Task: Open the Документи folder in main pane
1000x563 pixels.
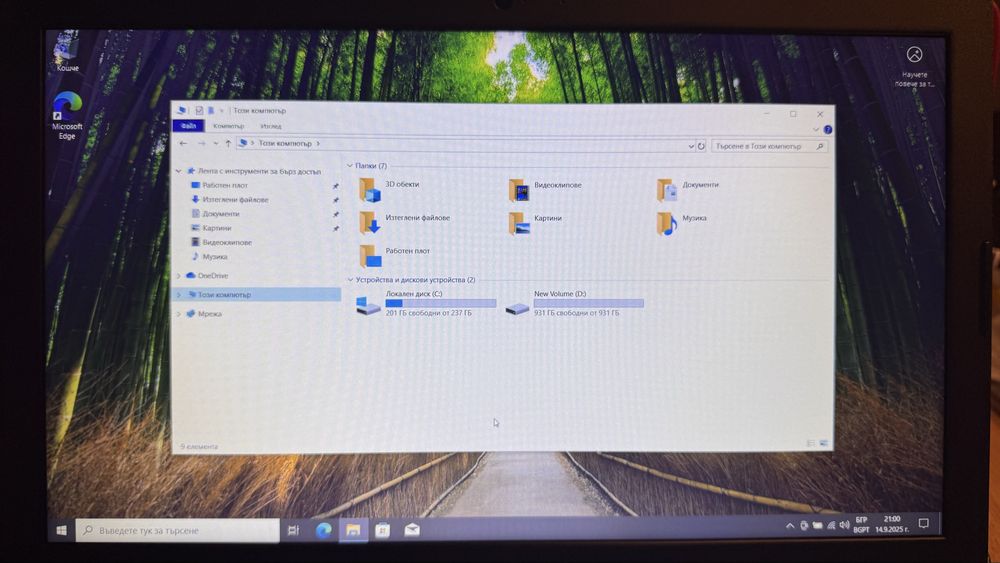Action: (688, 189)
